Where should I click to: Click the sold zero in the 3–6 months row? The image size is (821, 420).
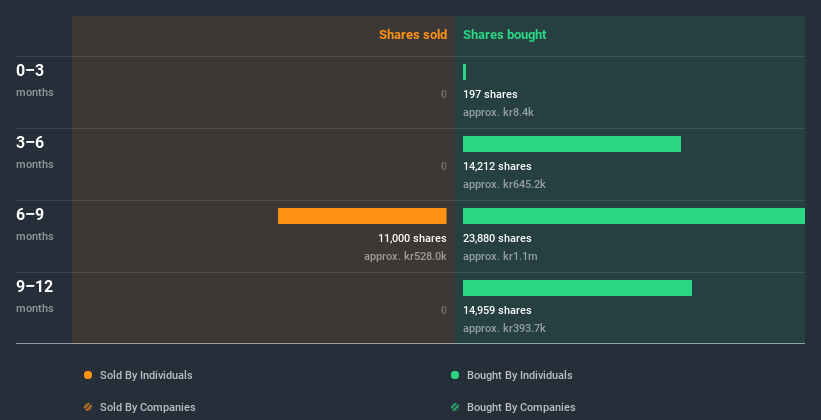[444, 167]
